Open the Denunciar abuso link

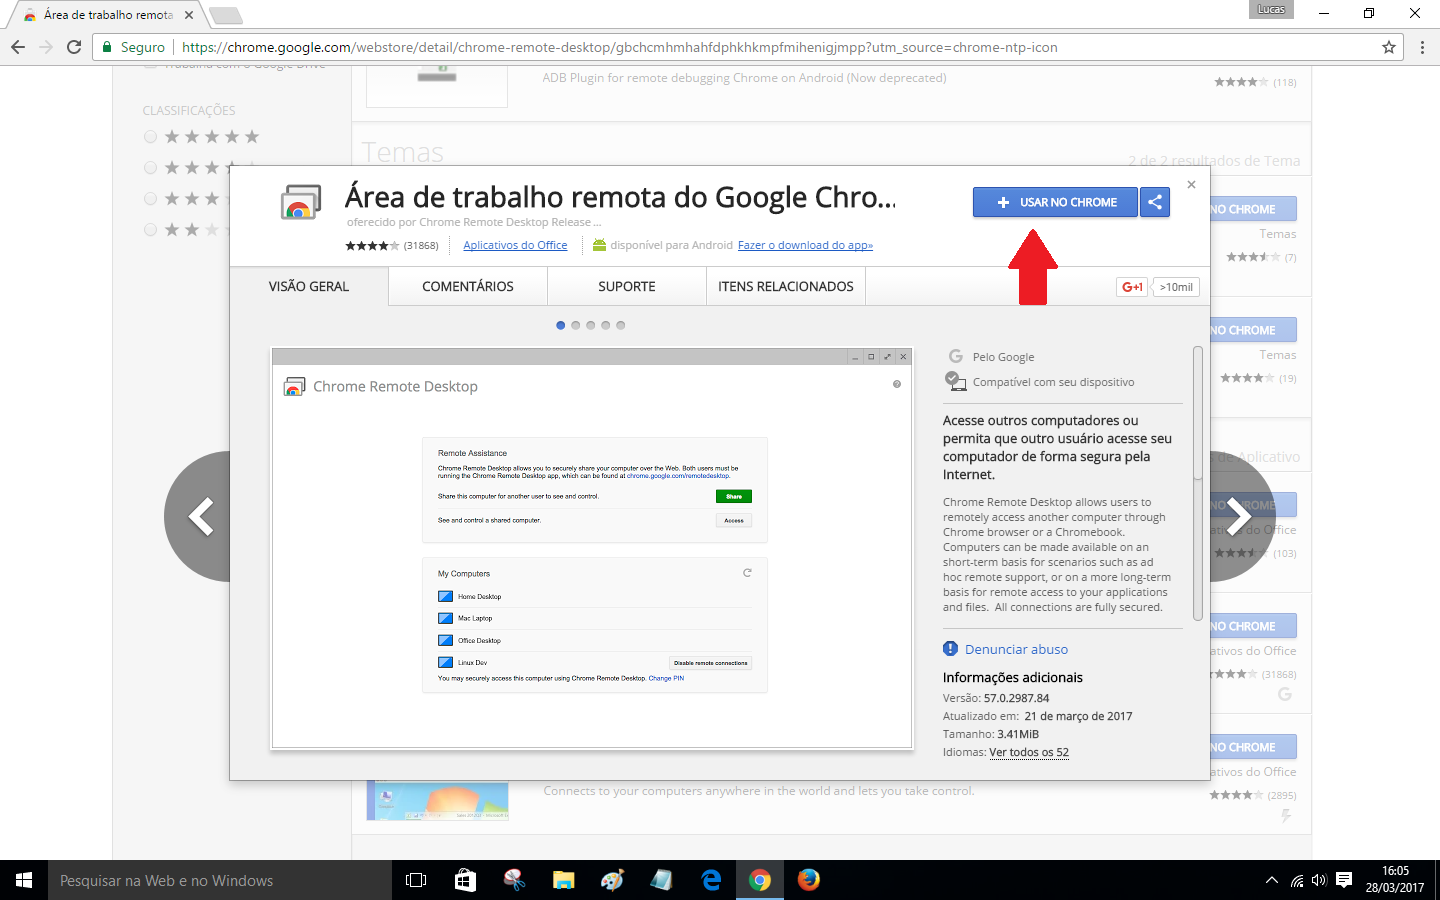tap(1016, 649)
